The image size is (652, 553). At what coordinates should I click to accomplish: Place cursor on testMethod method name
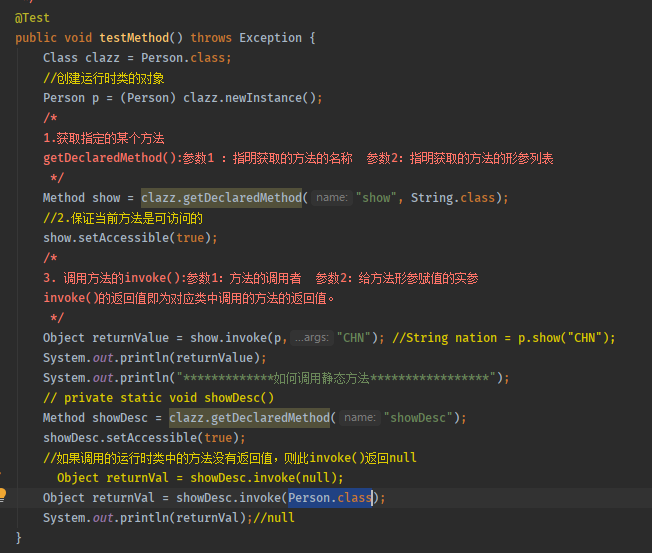click(x=134, y=38)
